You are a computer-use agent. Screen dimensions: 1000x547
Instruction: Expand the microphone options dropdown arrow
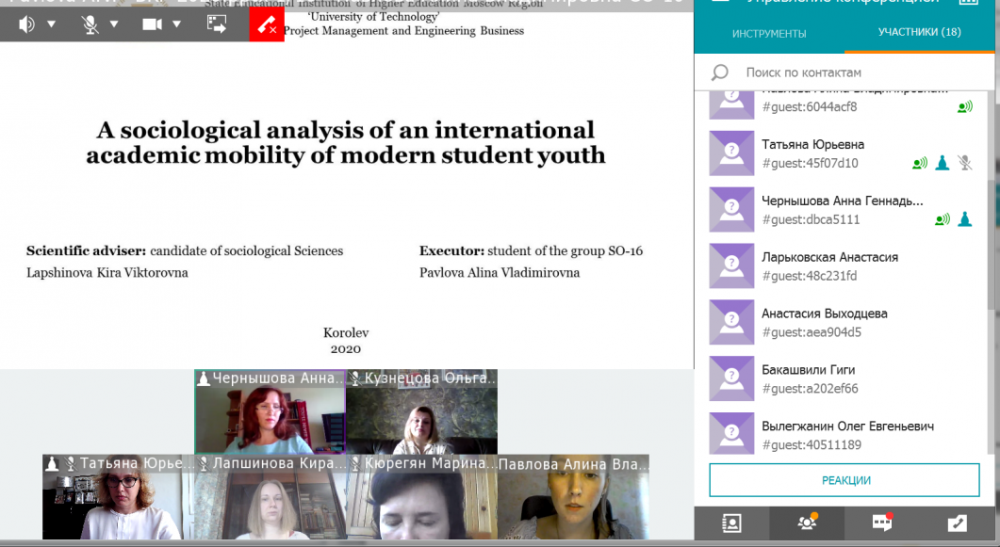pos(114,25)
